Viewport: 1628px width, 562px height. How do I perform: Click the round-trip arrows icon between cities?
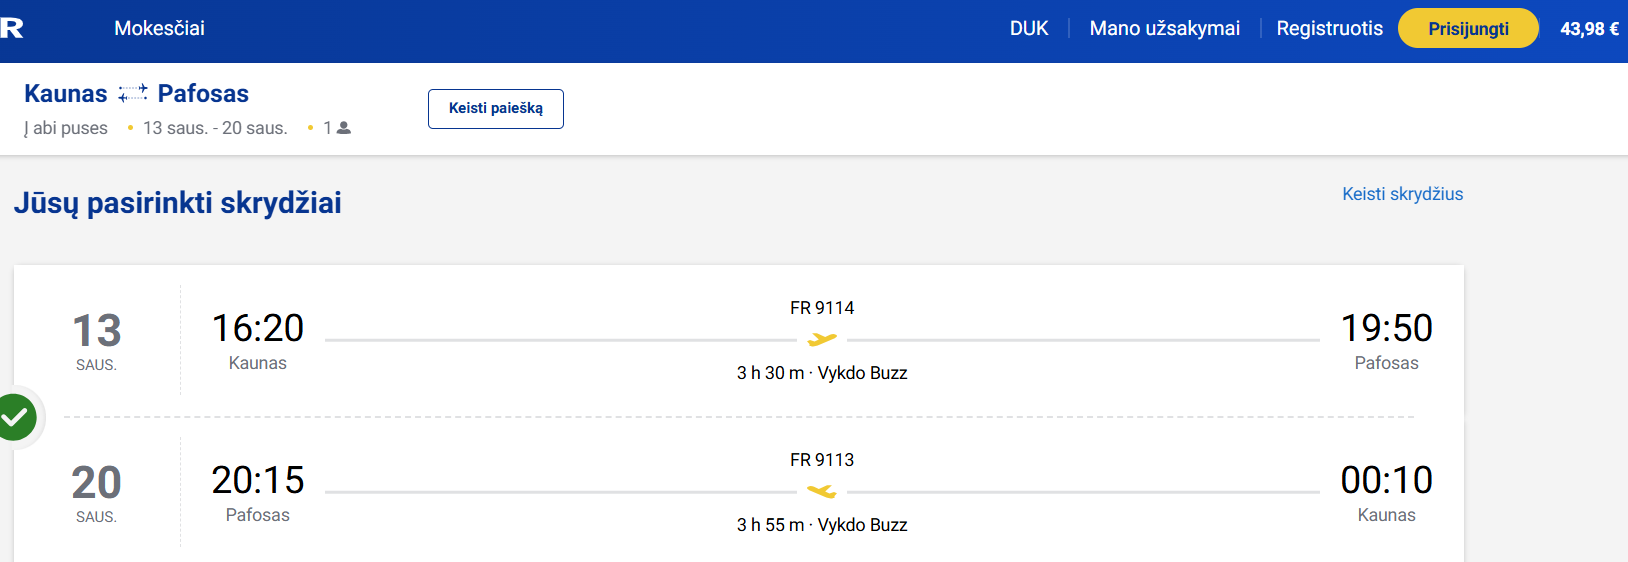133,94
